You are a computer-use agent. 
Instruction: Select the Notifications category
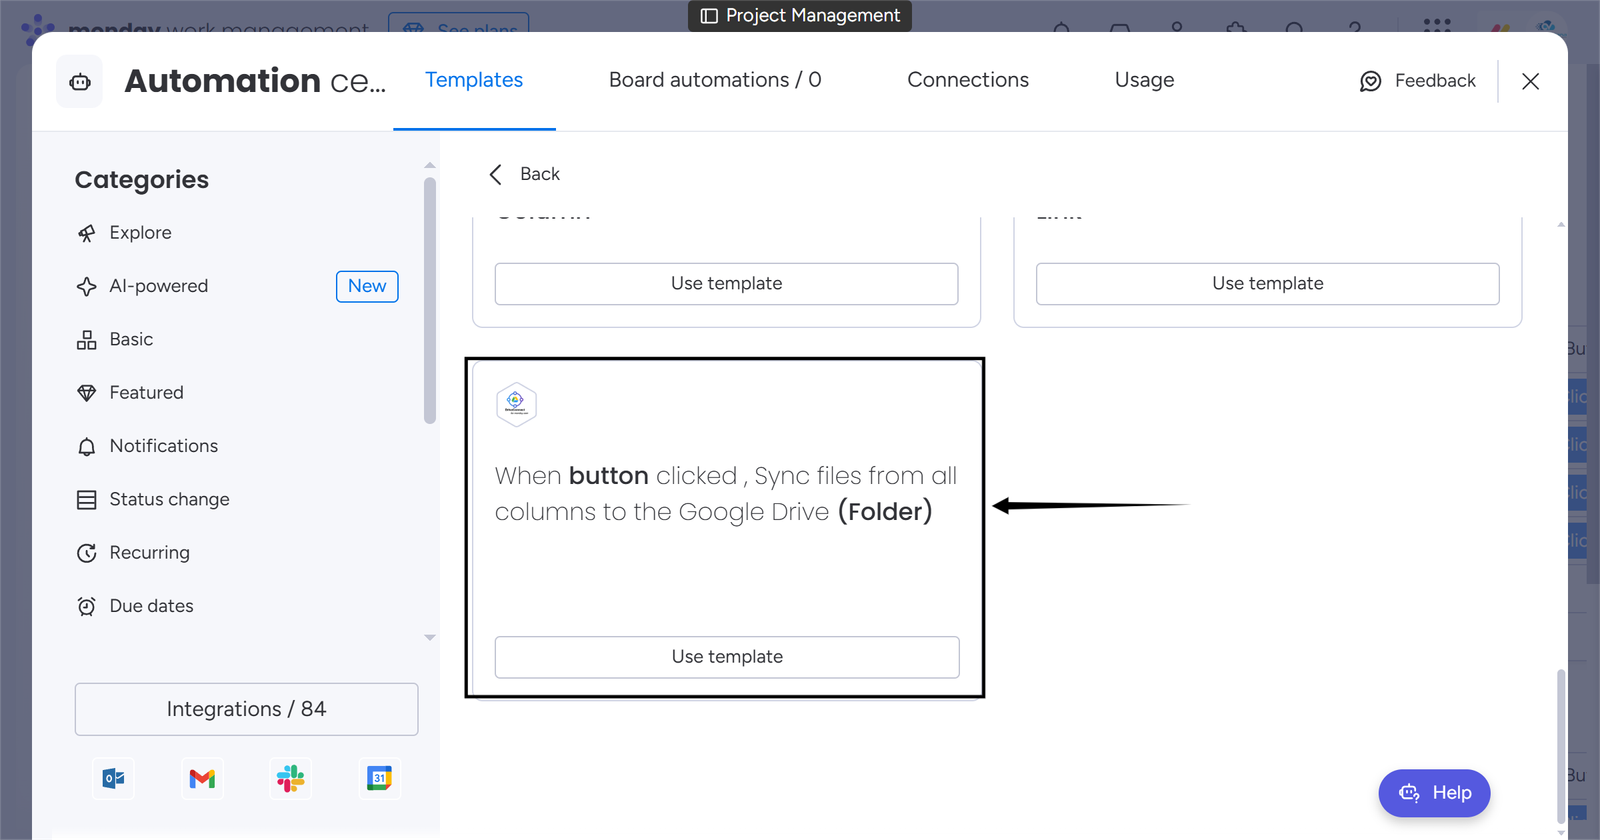pyautogui.click(x=163, y=446)
